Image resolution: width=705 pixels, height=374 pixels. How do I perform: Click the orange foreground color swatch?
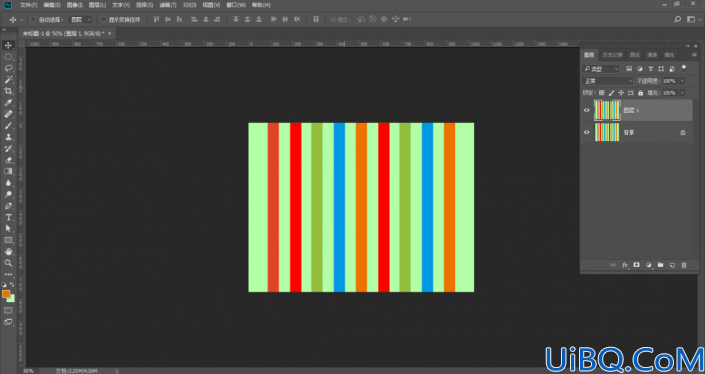point(6,294)
